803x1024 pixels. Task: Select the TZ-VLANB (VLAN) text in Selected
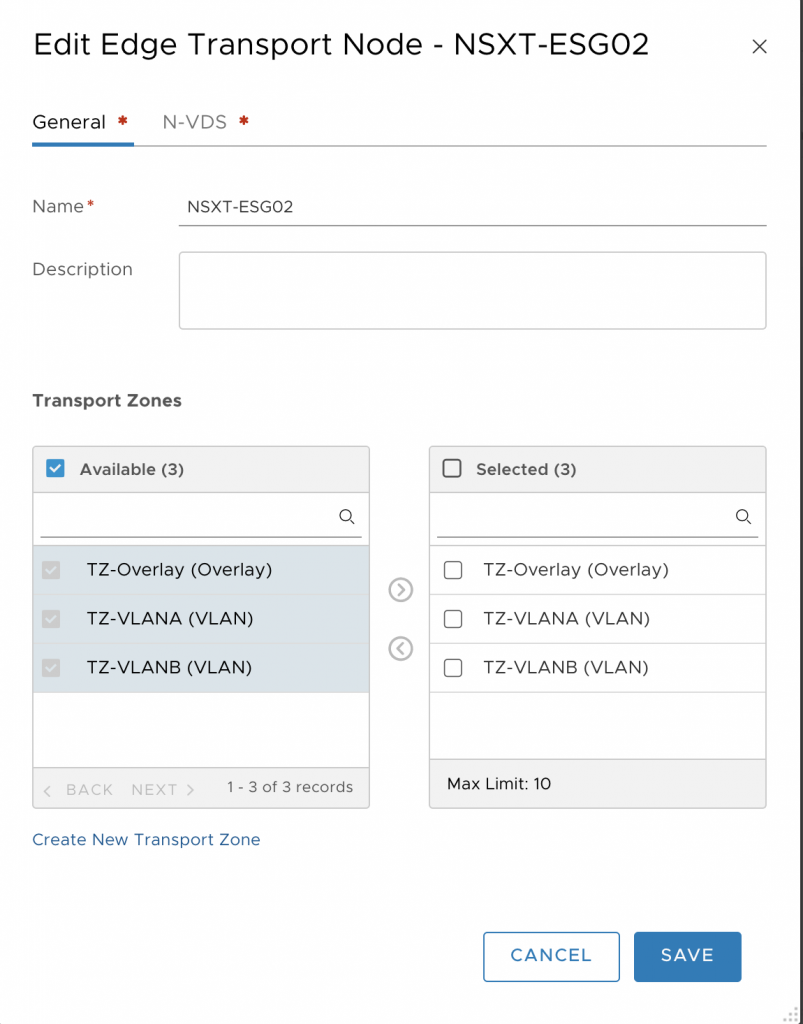(x=566, y=667)
